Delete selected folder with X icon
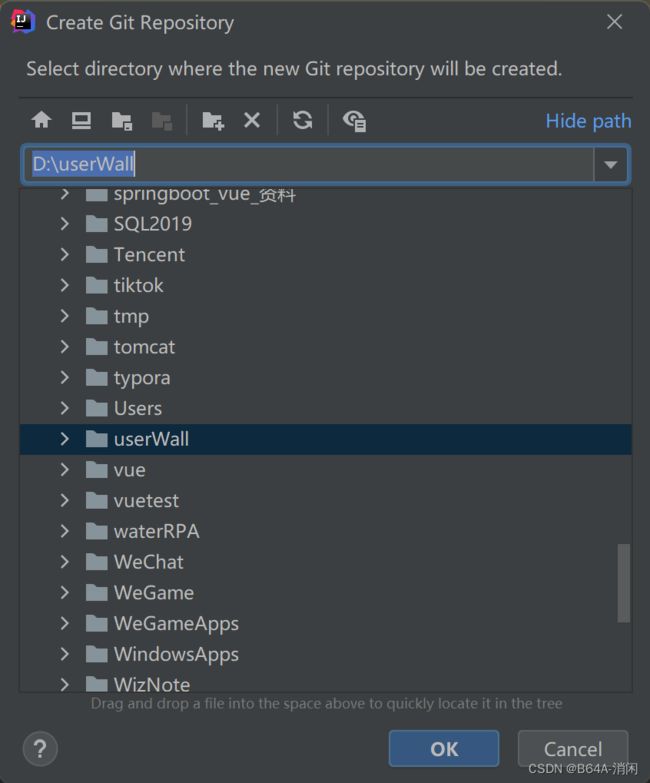 252,120
